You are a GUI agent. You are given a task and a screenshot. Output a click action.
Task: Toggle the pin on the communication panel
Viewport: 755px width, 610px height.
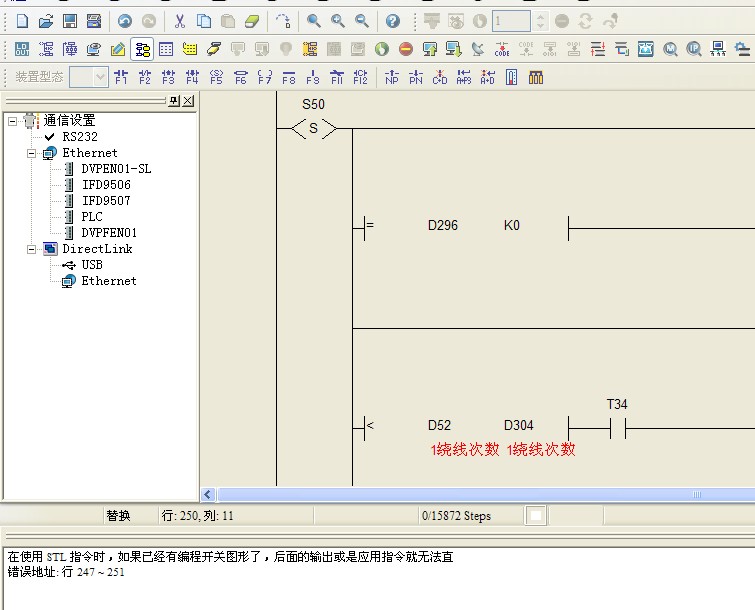point(174,101)
